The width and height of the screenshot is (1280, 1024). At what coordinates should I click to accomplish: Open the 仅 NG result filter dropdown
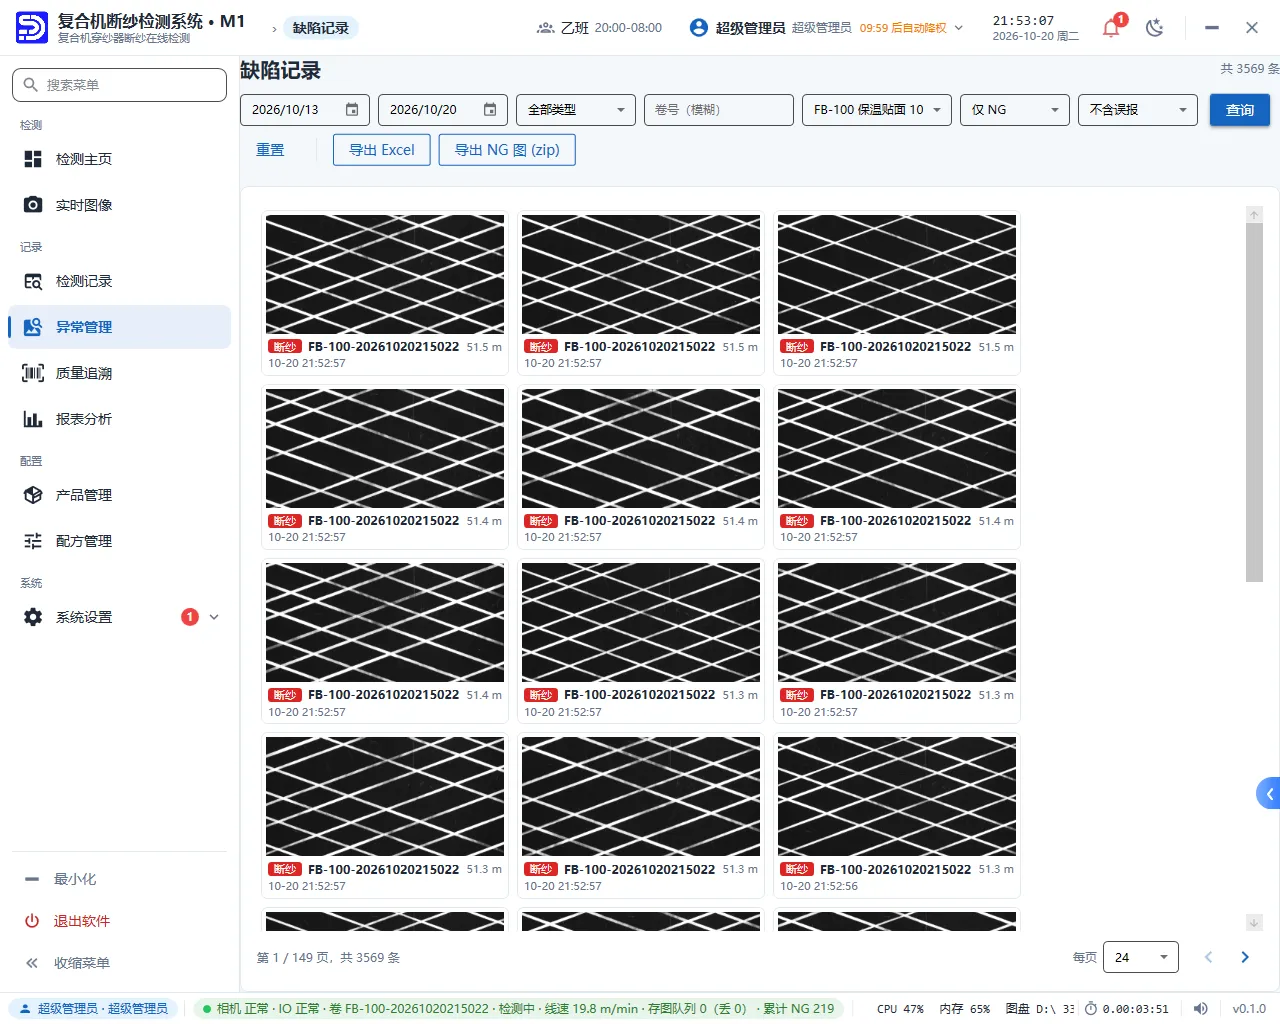[1015, 110]
